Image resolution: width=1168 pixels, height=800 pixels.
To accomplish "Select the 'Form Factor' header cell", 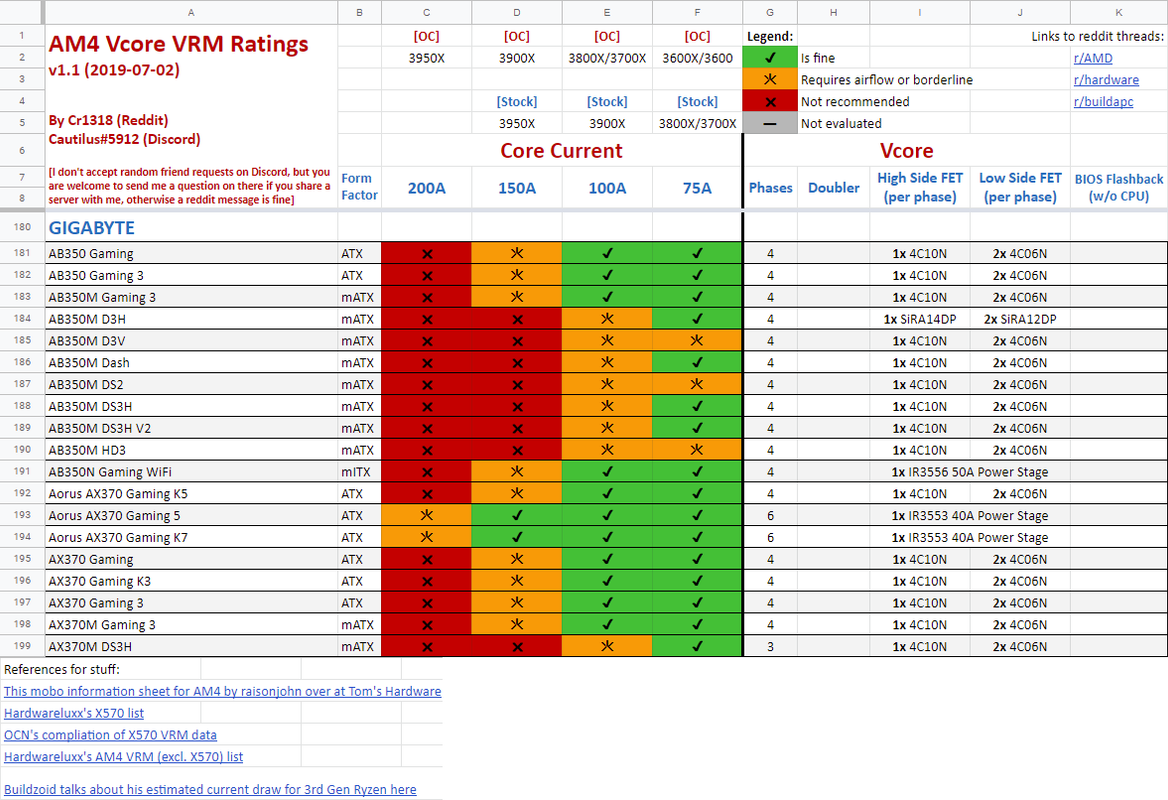I will point(359,187).
